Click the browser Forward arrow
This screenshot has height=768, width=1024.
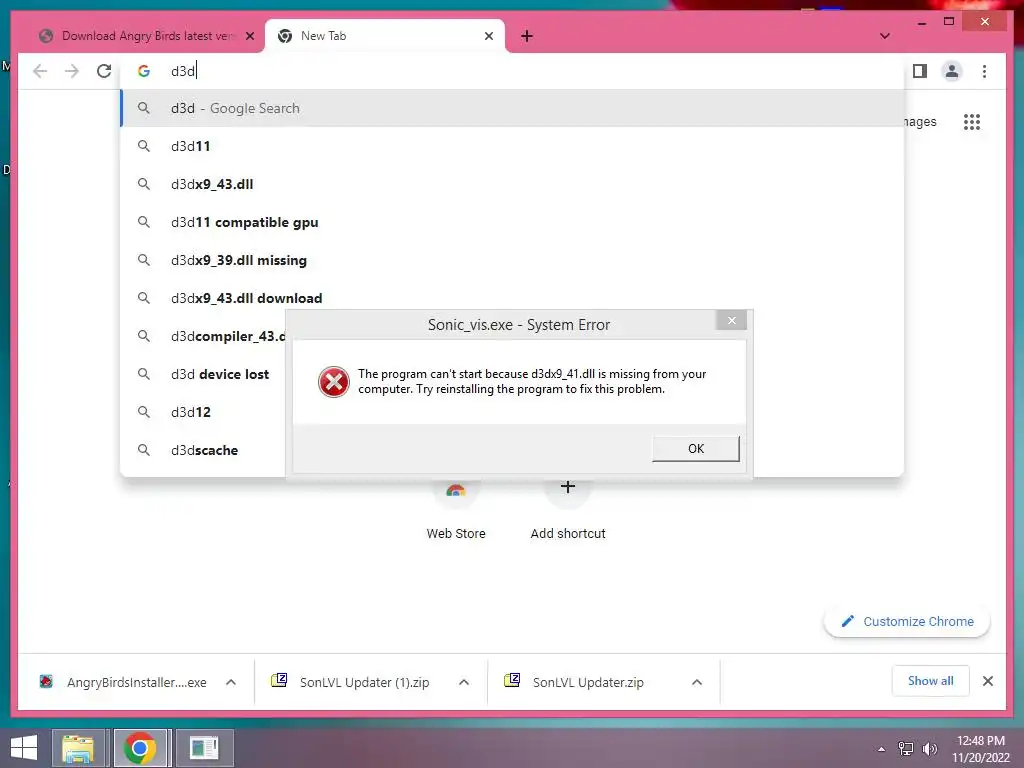(x=72, y=71)
